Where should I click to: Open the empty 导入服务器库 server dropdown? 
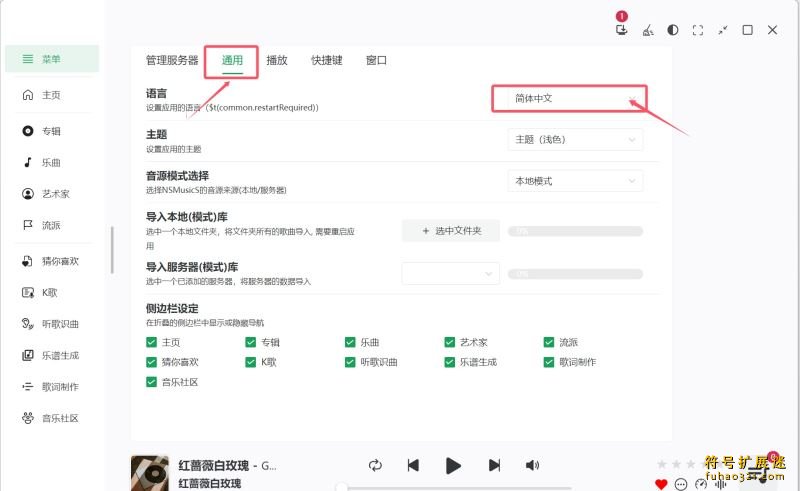pos(451,274)
